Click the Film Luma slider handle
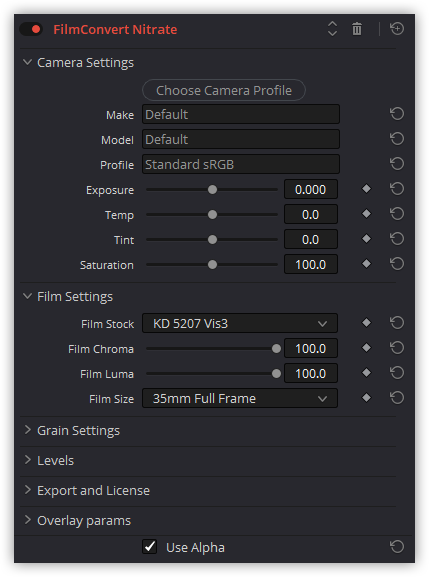The image size is (429, 577). click(276, 374)
